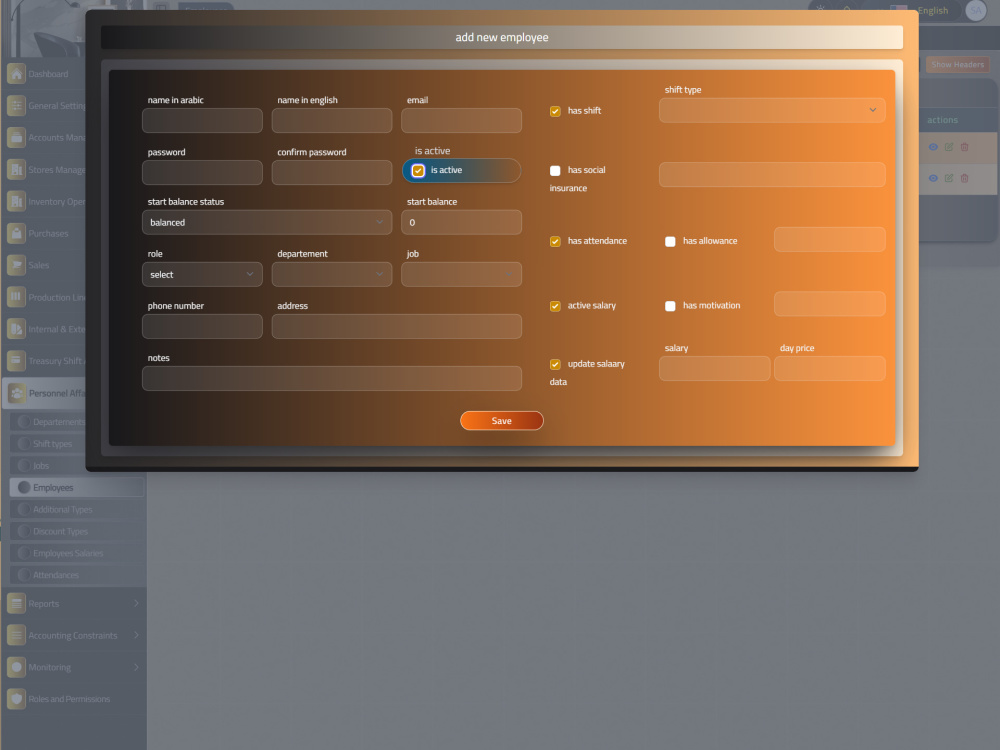The image size is (1000, 750).
Task: Click the Reports sidebar icon
Action: [x=17, y=603]
